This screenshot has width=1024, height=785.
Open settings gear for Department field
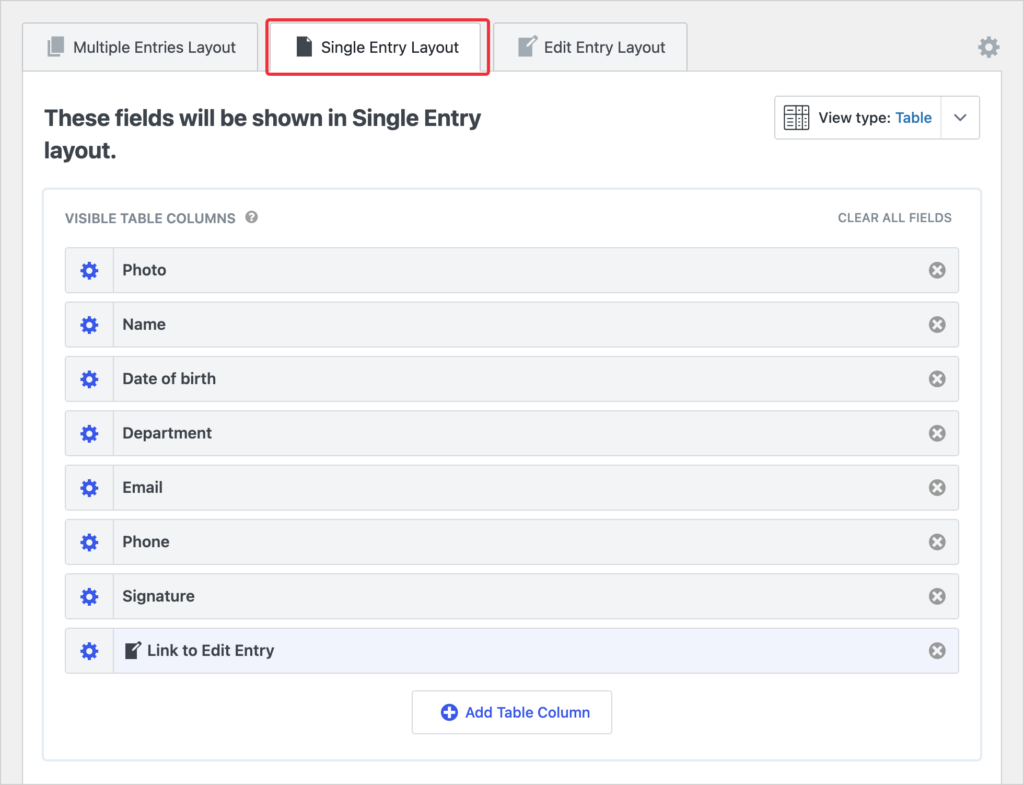89,434
